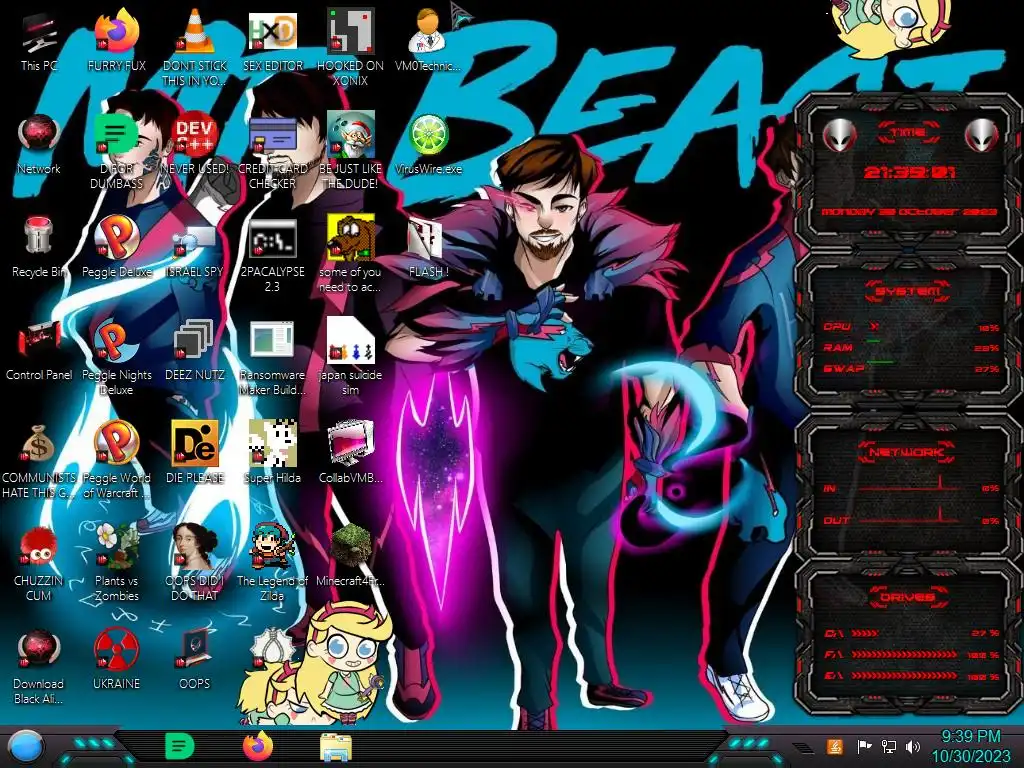Click the left alien head on the TIME widget
This screenshot has height=768, width=1024.
tap(839, 135)
